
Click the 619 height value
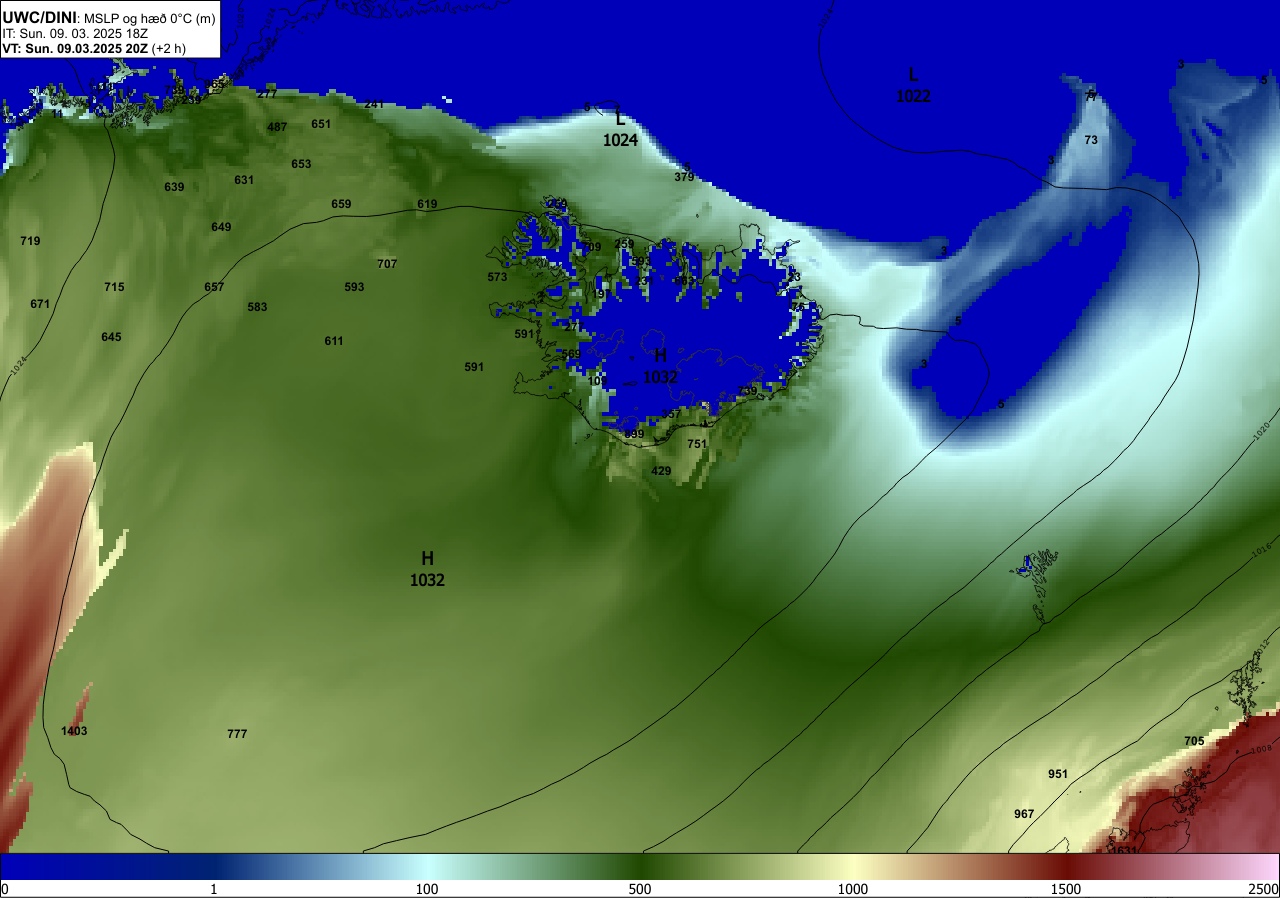tap(427, 204)
